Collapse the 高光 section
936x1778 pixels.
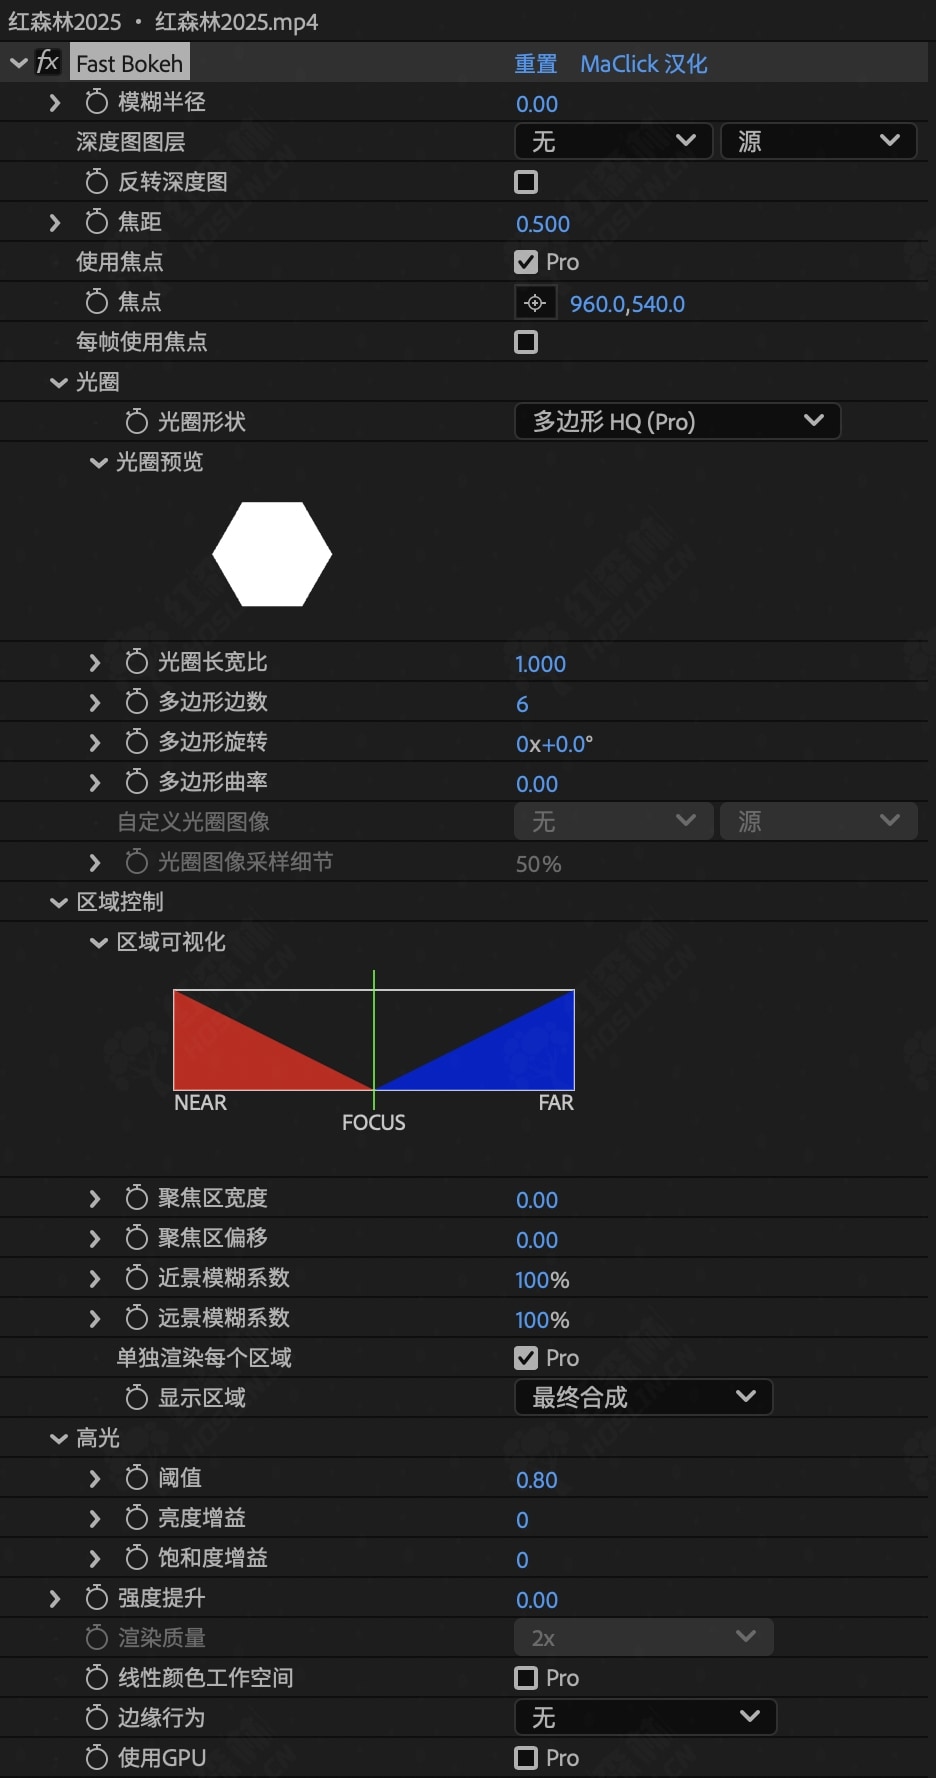coord(59,1438)
